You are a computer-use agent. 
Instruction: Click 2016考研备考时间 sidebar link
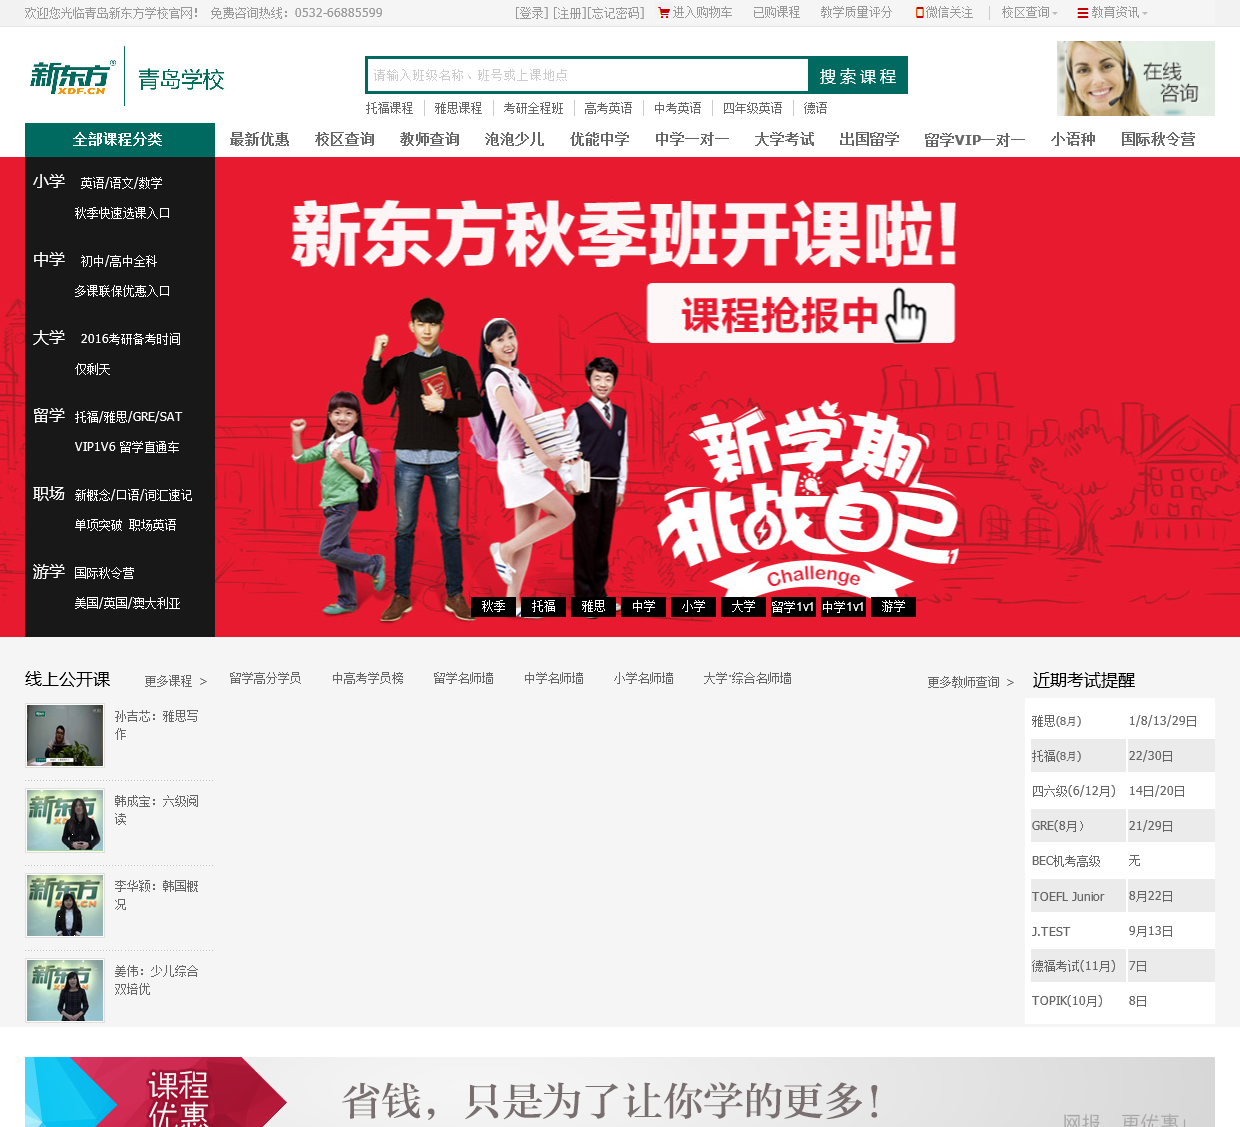131,339
